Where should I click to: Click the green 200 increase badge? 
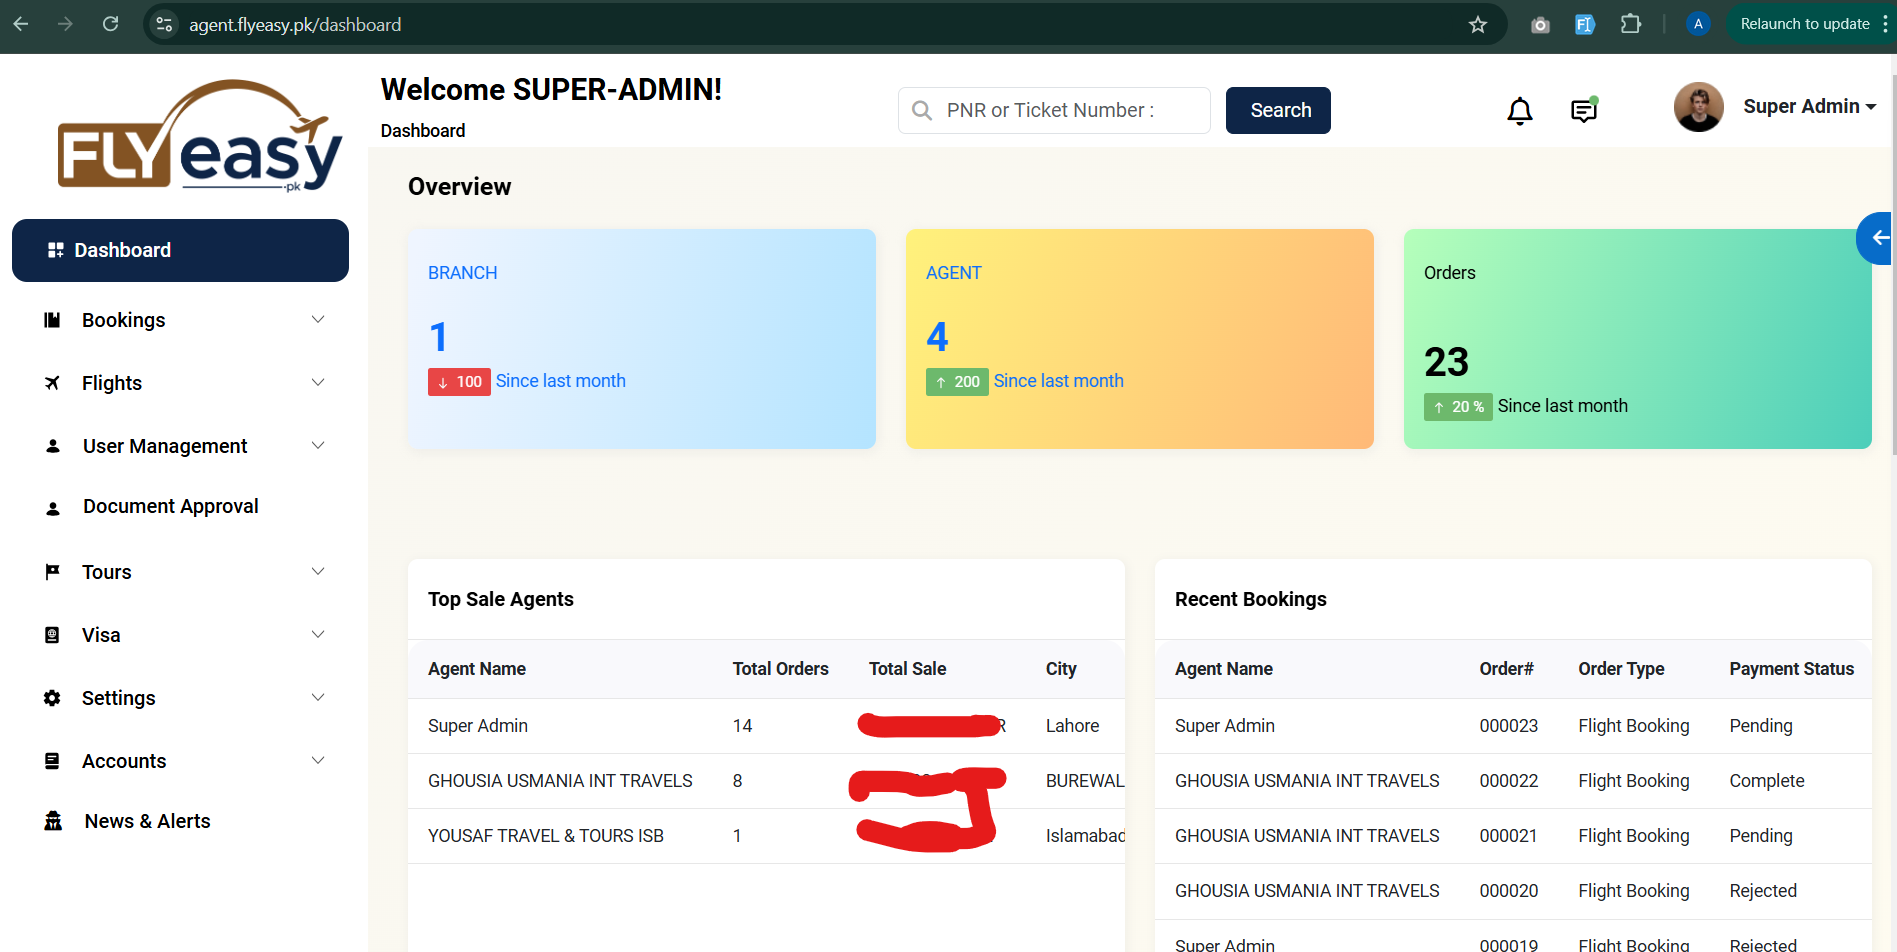(957, 382)
